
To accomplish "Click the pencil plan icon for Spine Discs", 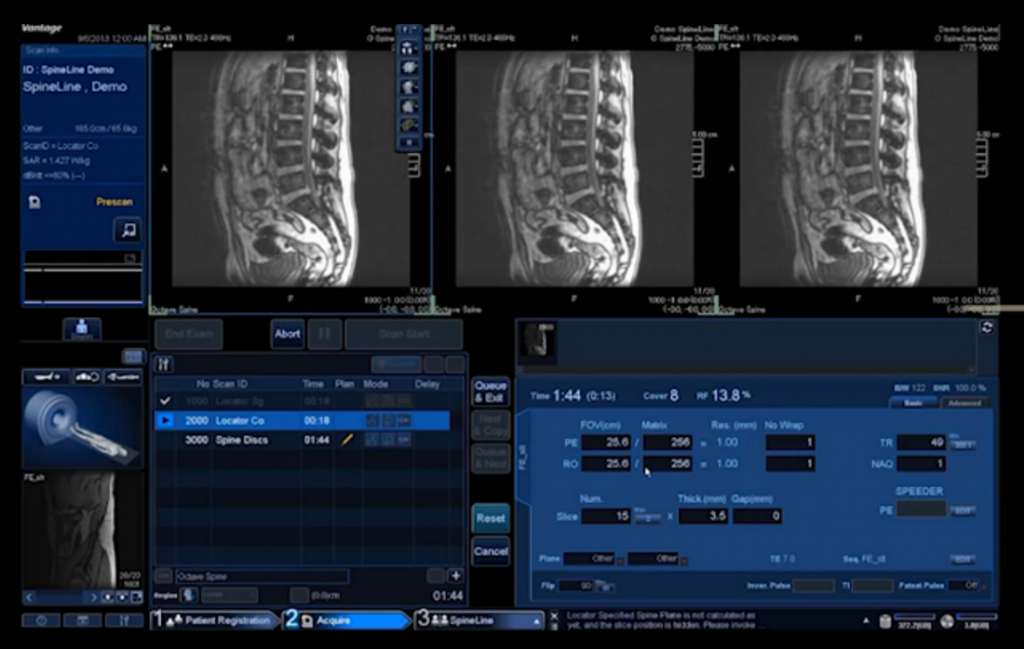I will click(347, 440).
